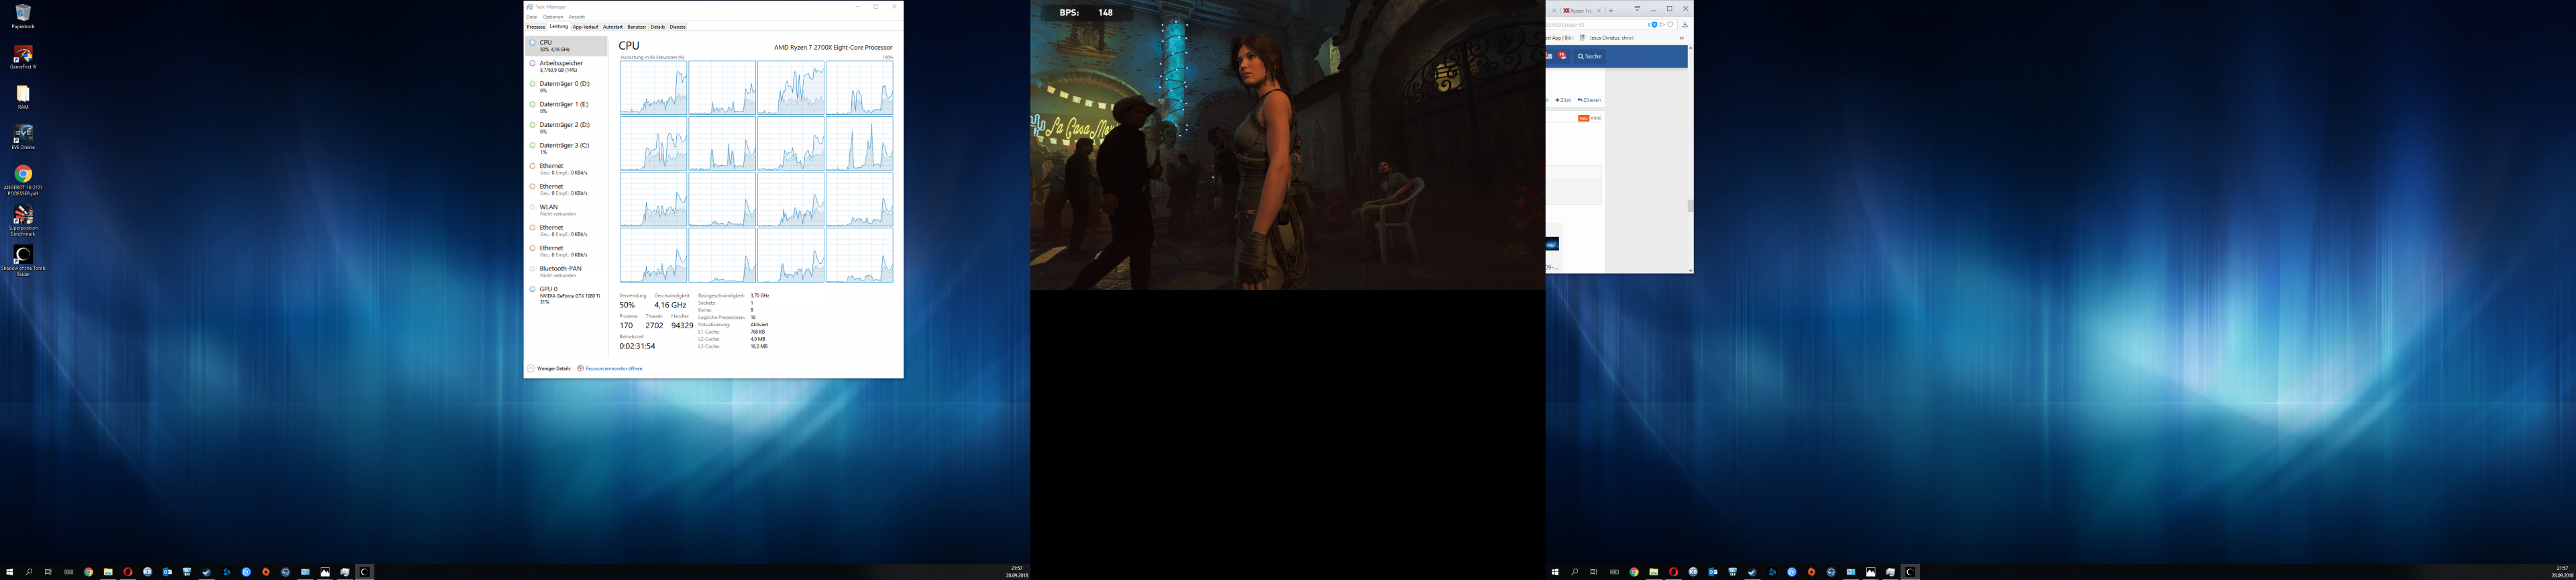Open Ansicht menu in Task-Manager

(x=577, y=16)
